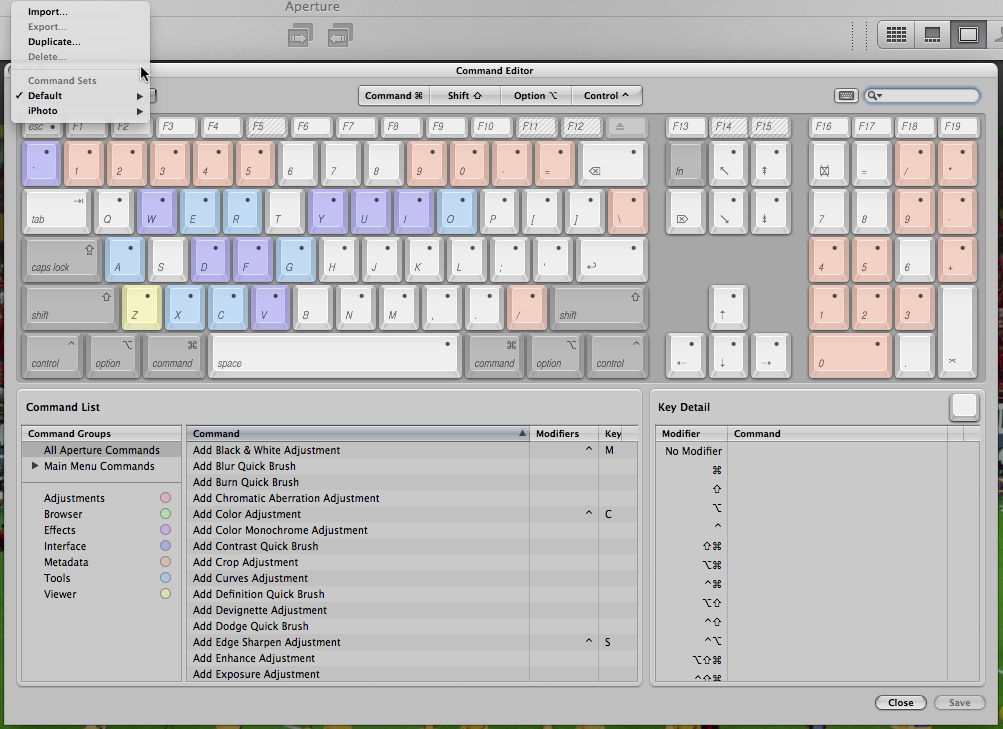Sort by the Modifiers column header
The image size is (1003, 729).
[x=564, y=434]
